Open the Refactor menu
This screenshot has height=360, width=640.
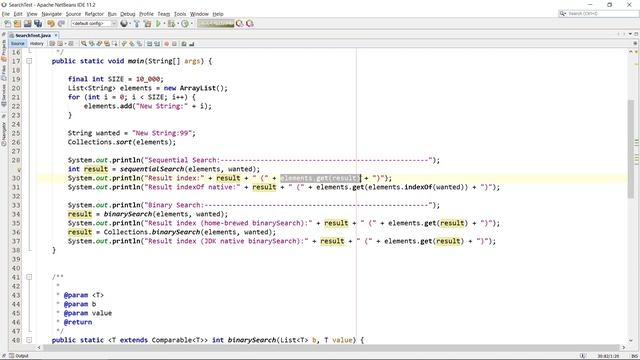(x=94, y=14)
